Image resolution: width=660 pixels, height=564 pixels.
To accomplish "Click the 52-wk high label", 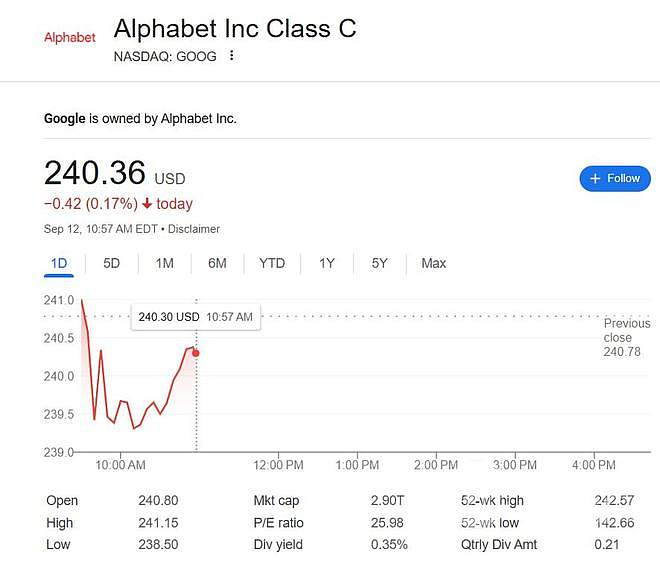I will 492,500.
